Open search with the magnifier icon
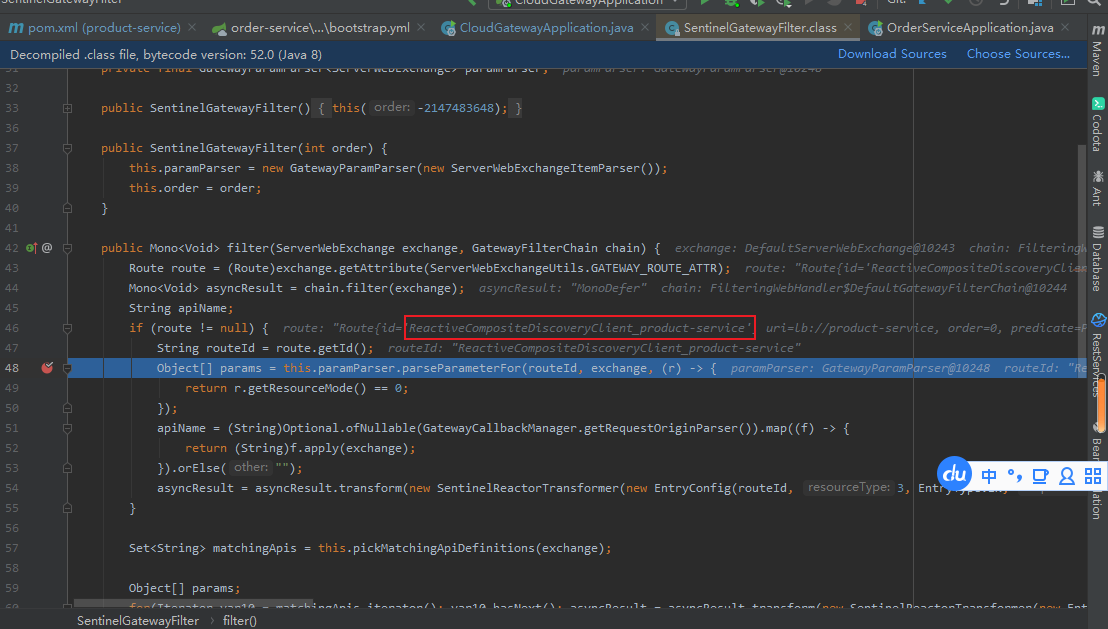The height and width of the screenshot is (629, 1108). pos(1094,4)
